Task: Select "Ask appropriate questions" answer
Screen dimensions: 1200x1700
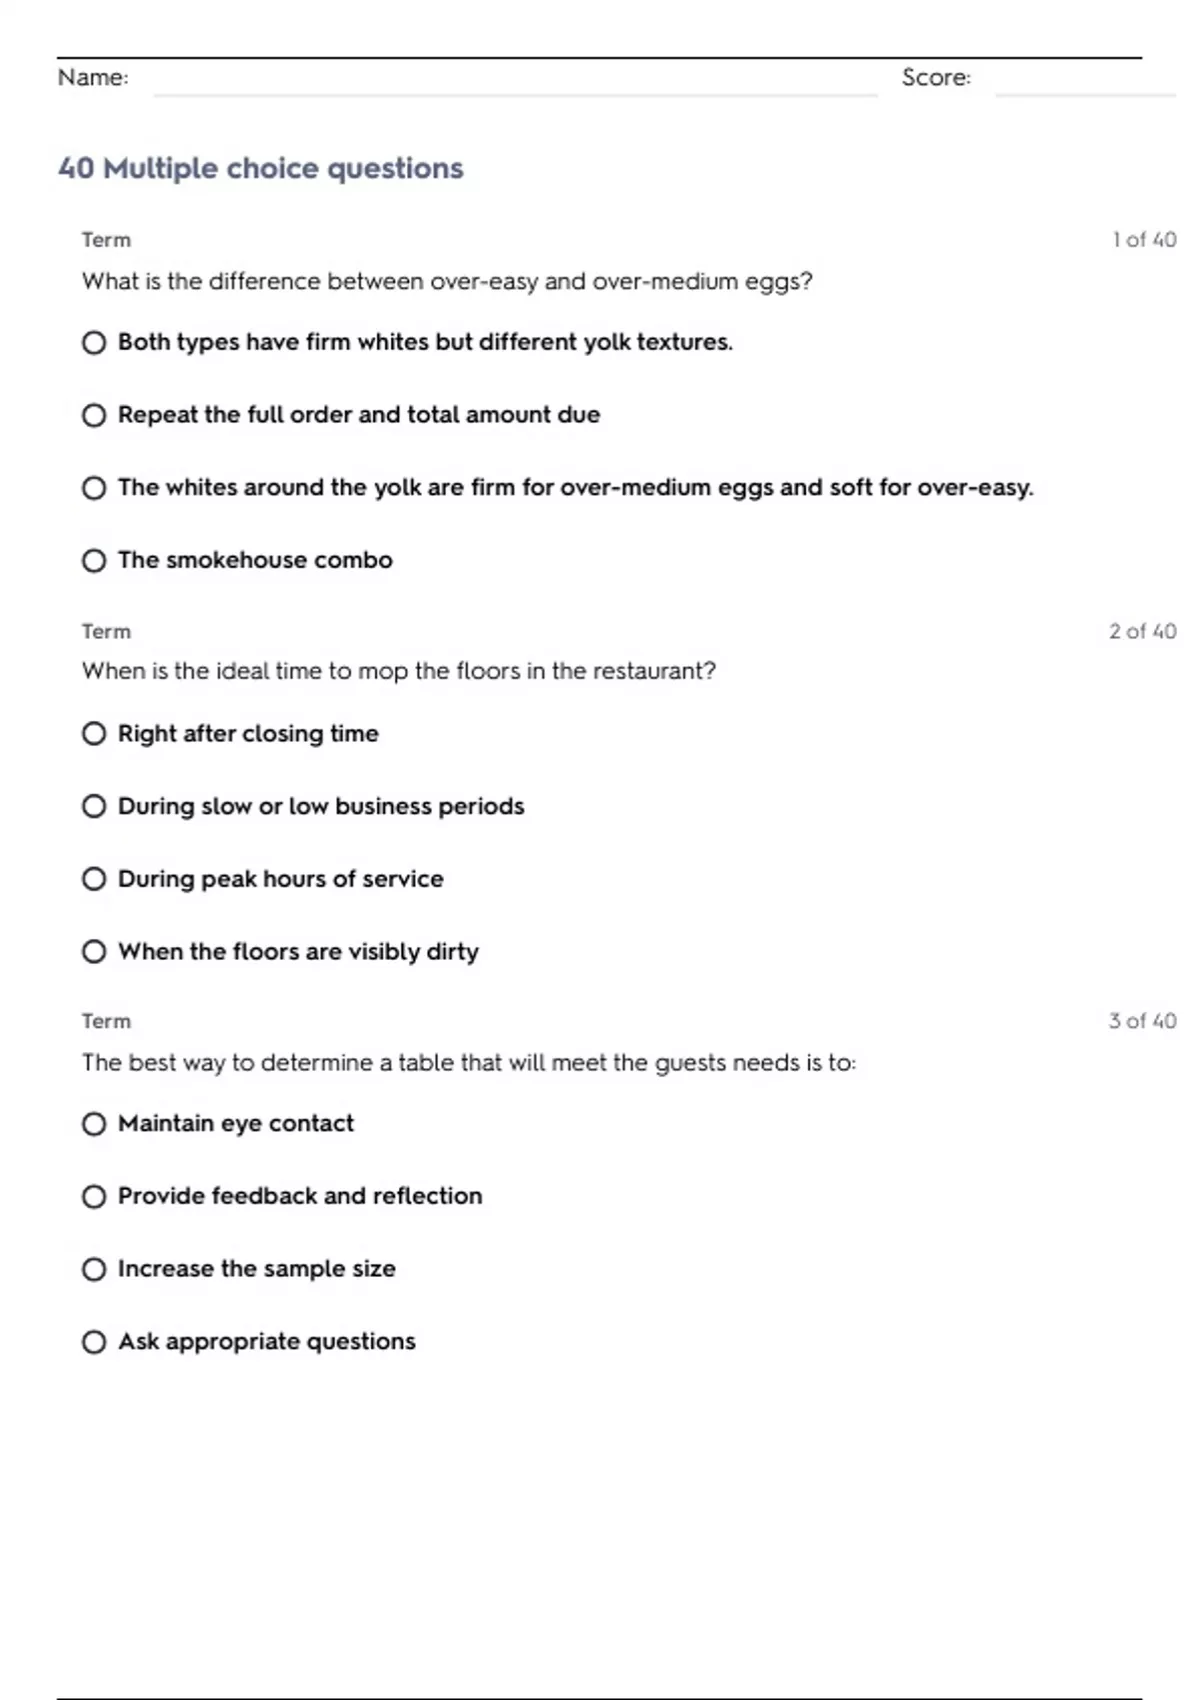Action: point(94,1342)
